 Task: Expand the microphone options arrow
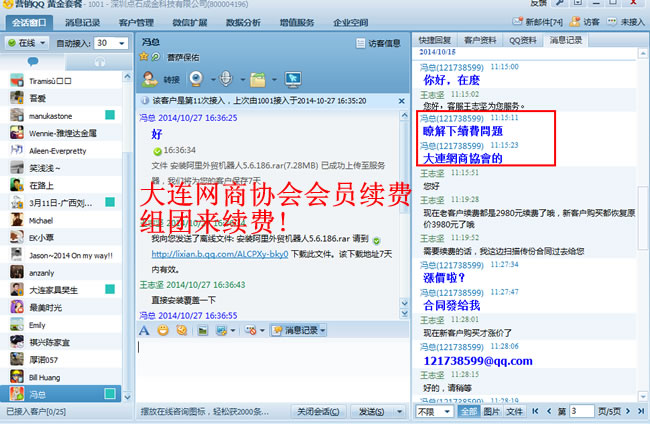[x=243, y=79]
